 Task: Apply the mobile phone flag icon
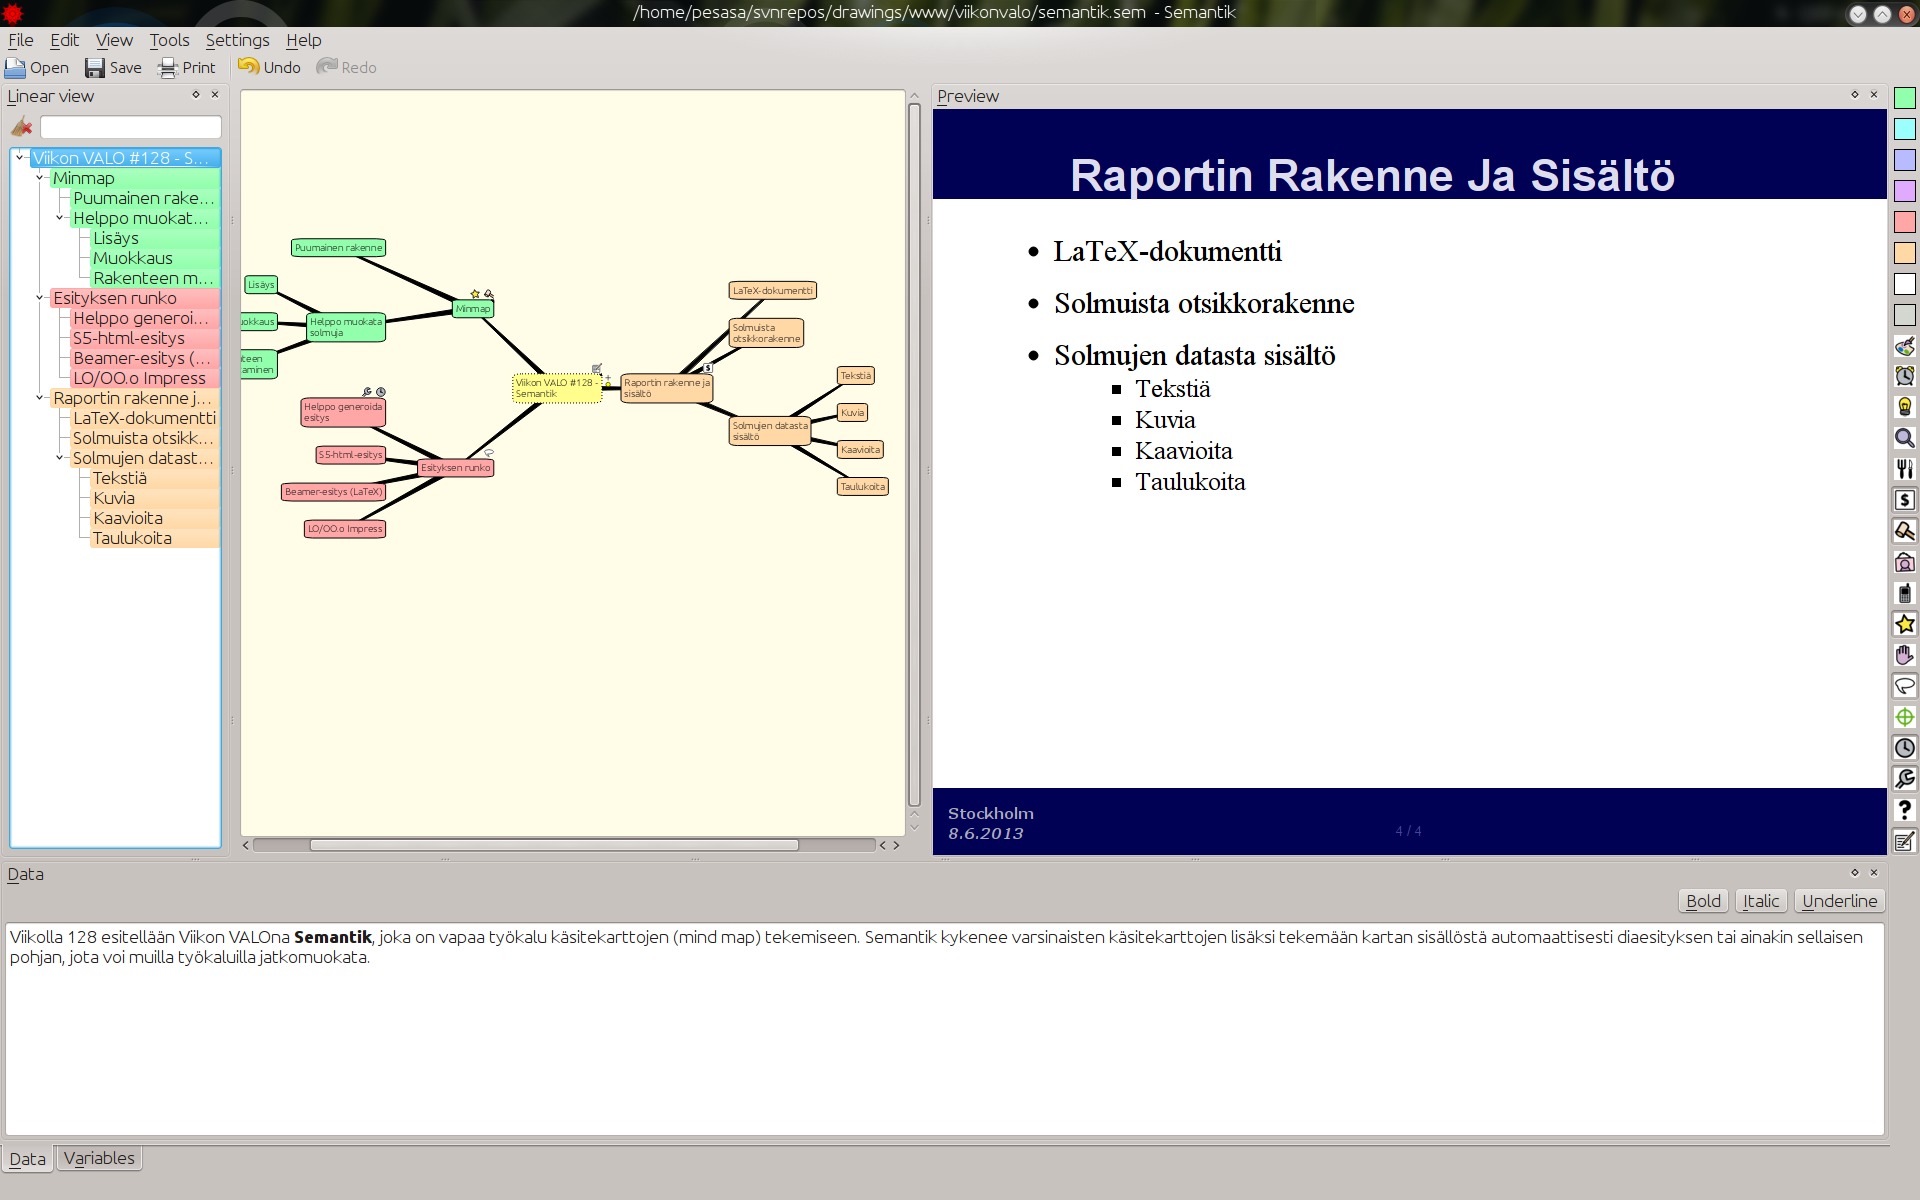click(1904, 593)
